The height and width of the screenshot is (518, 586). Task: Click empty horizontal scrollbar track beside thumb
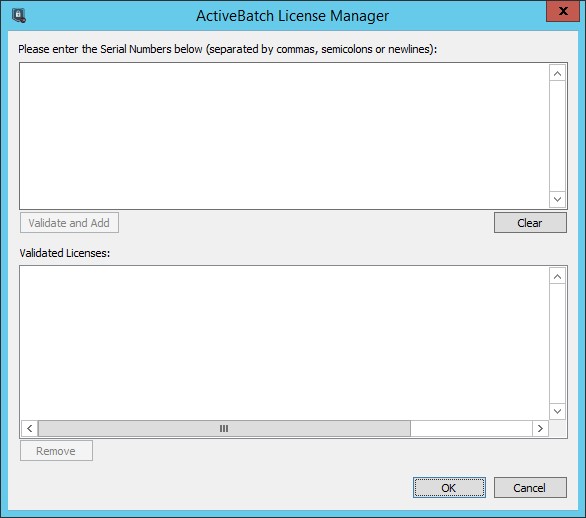471,428
